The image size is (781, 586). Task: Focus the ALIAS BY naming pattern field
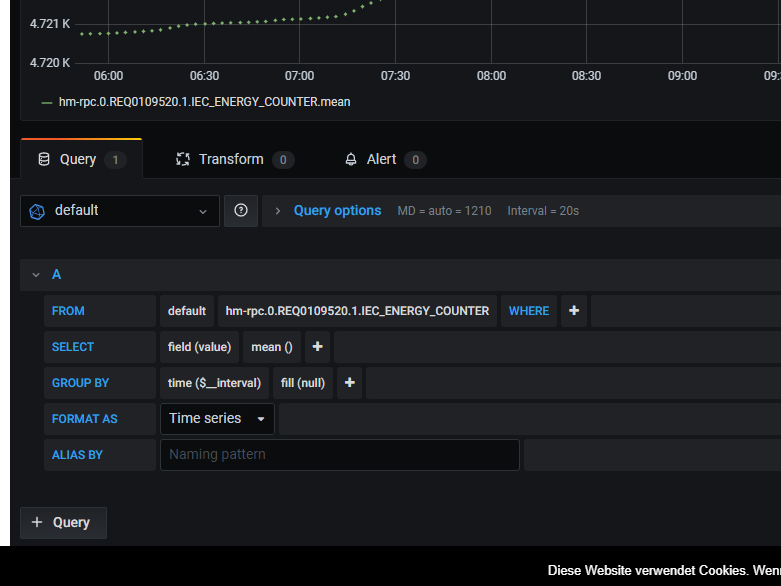(x=340, y=455)
